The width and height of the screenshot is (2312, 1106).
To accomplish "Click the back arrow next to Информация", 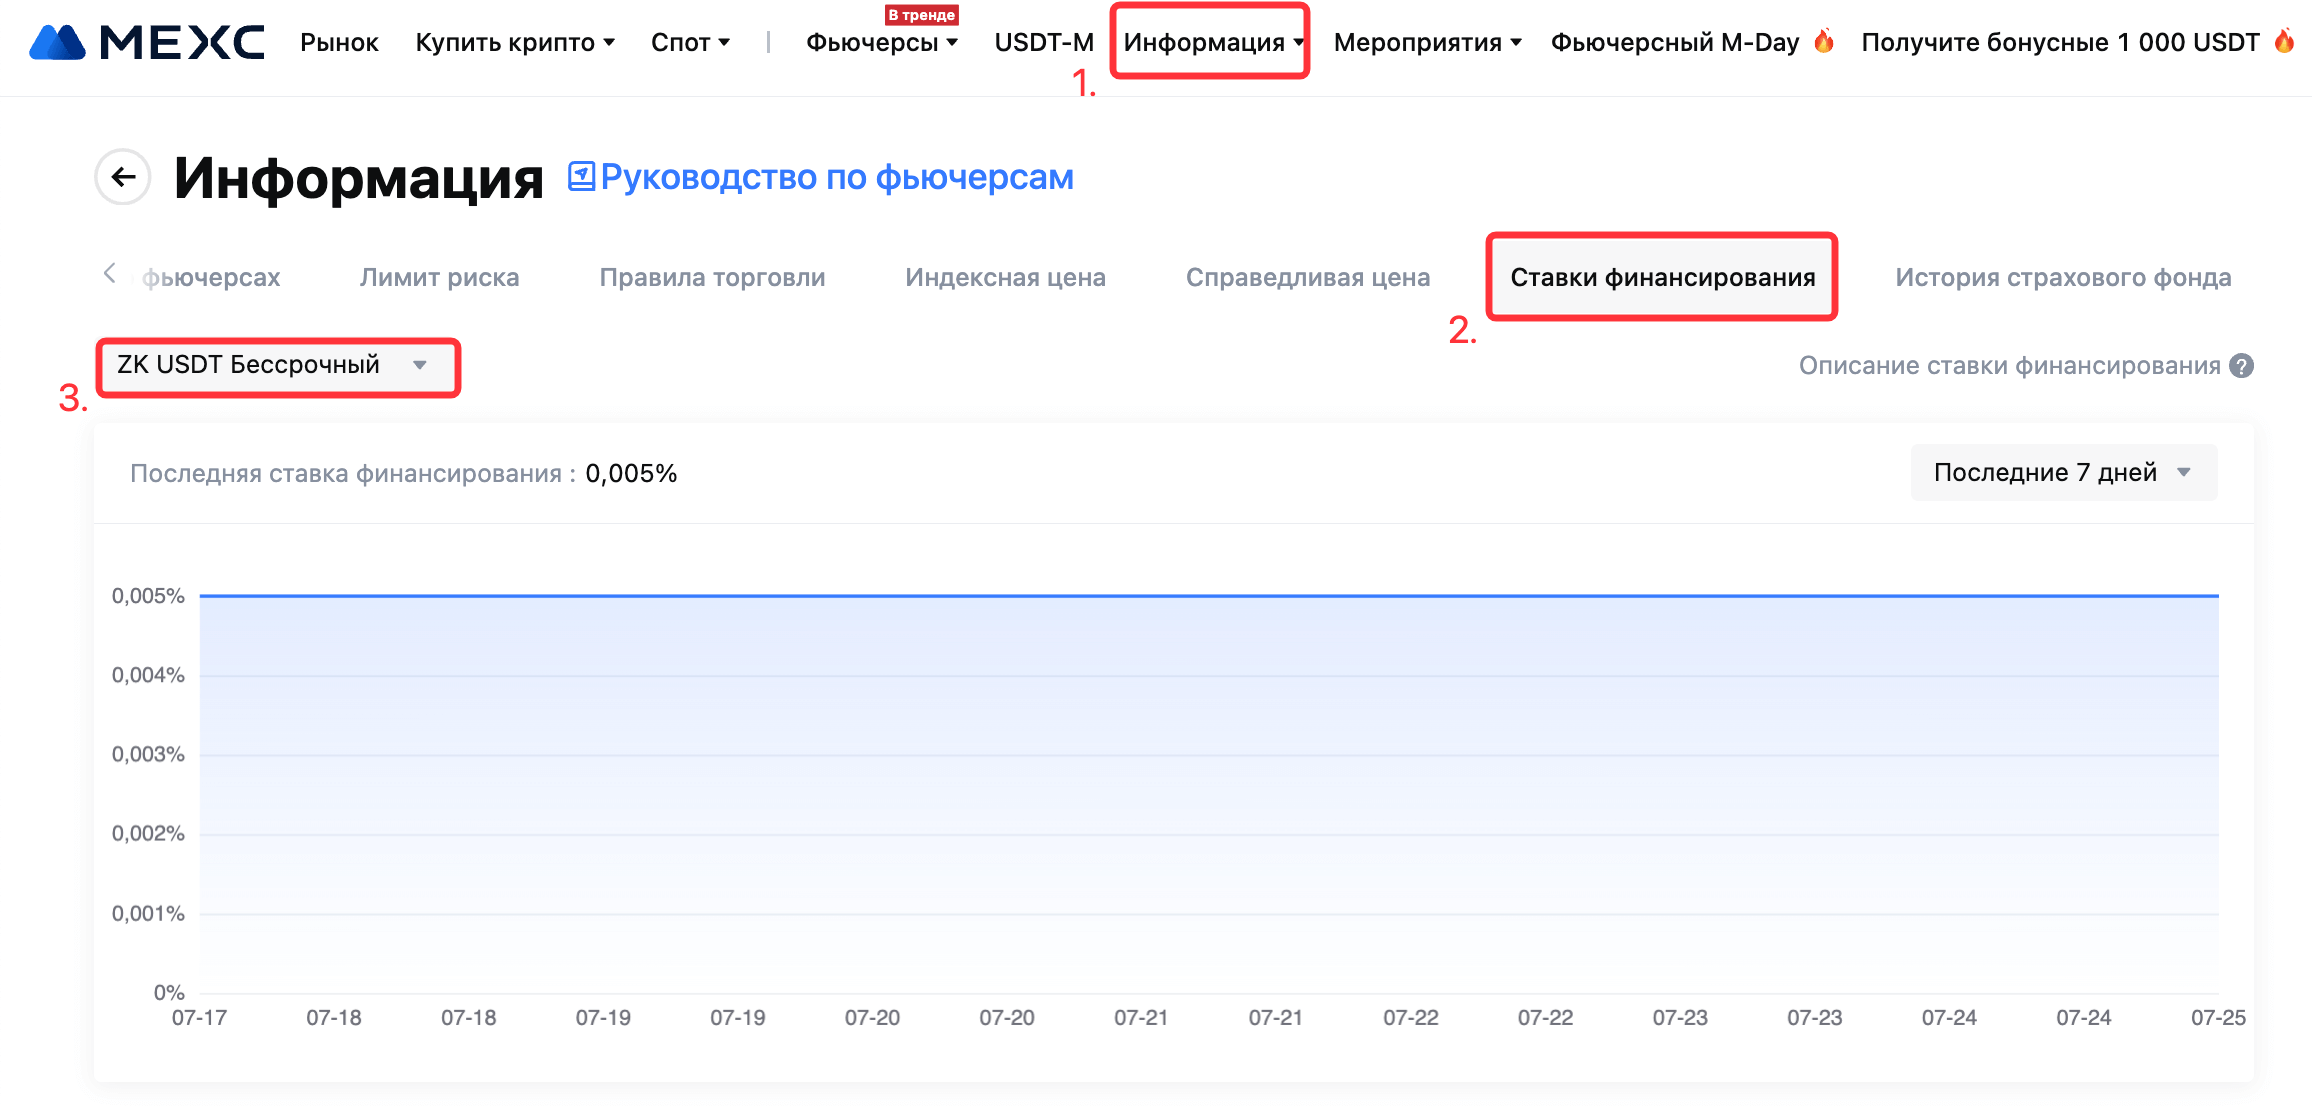I will click(123, 177).
